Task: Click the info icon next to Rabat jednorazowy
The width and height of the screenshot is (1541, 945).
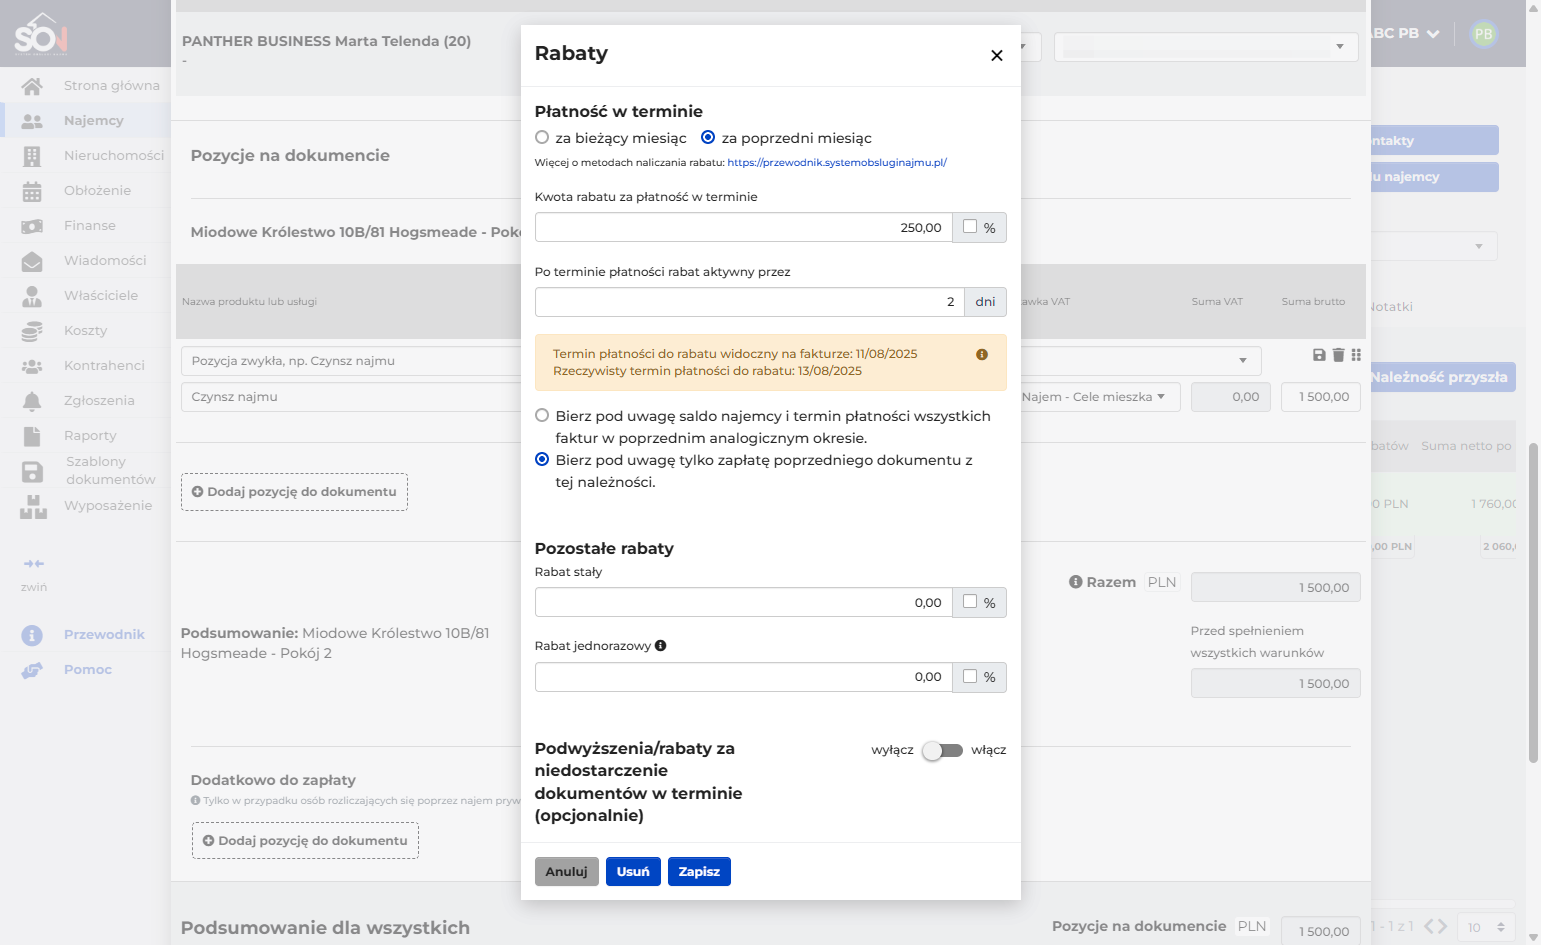Action: pyautogui.click(x=660, y=646)
